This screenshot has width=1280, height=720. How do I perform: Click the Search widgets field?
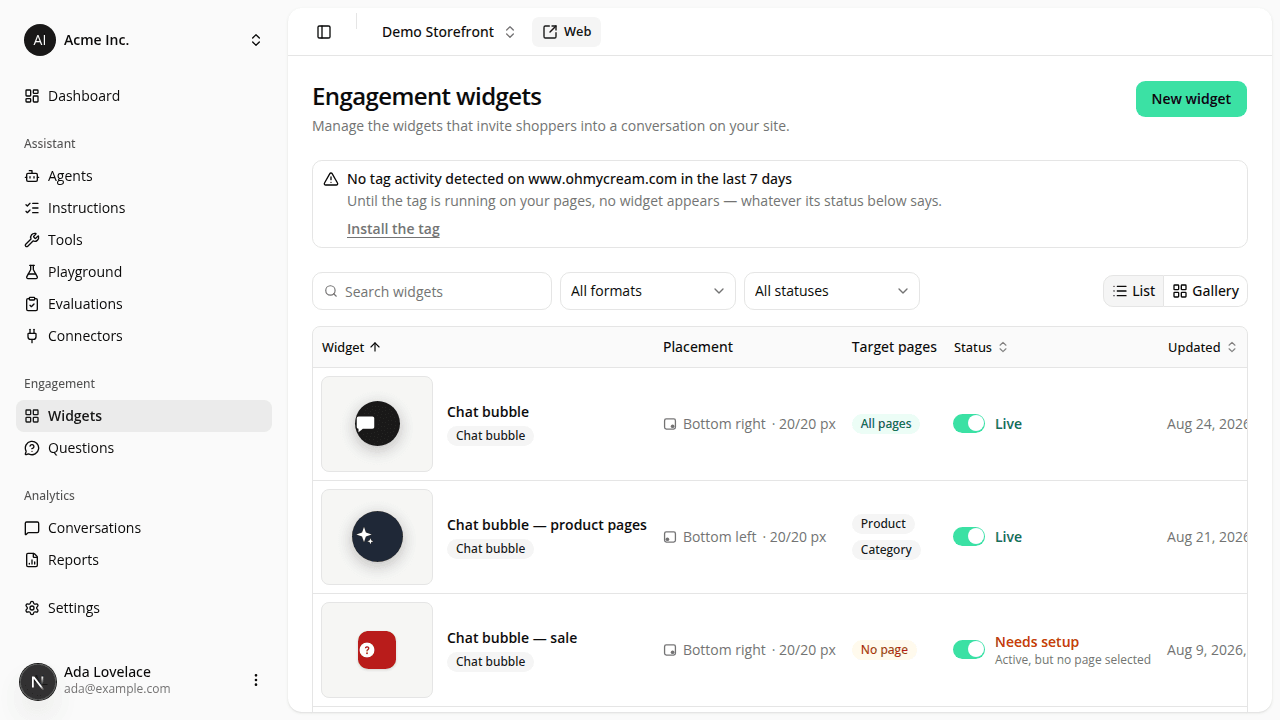click(432, 291)
